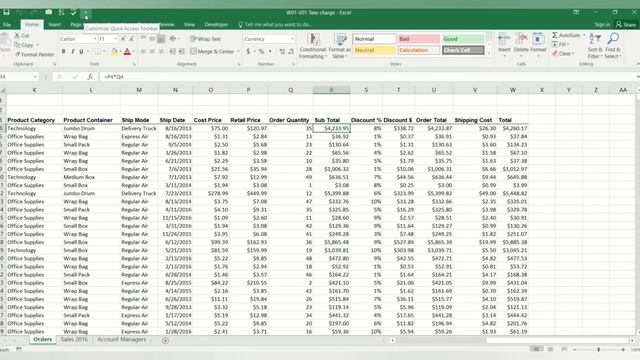Open the Sales 2016 sheet tab
This screenshot has width=640, height=360.
[74, 340]
